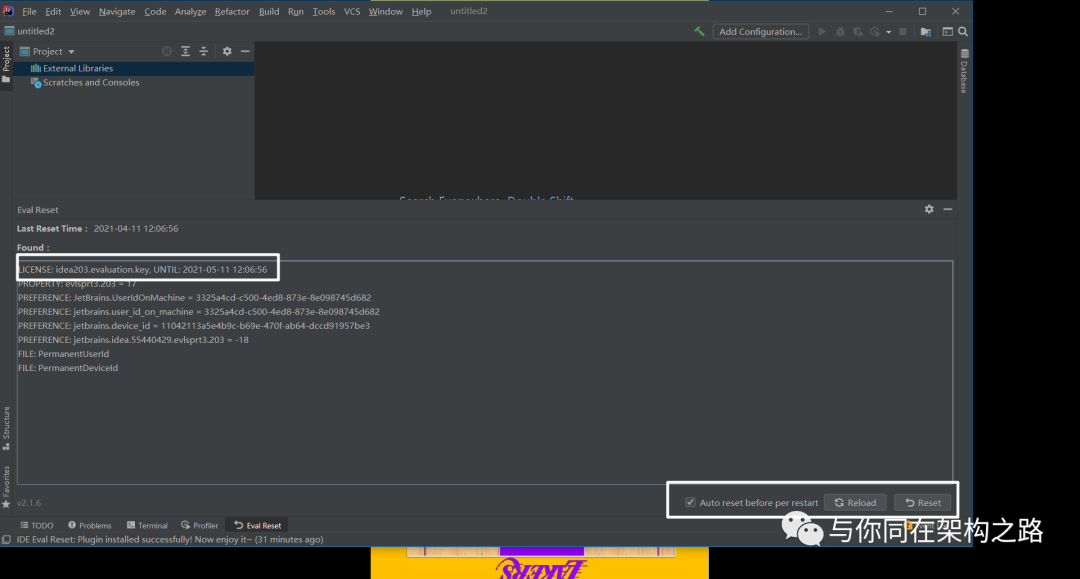
Task: Open the Profiler tool window tab
Action: [x=200, y=525]
